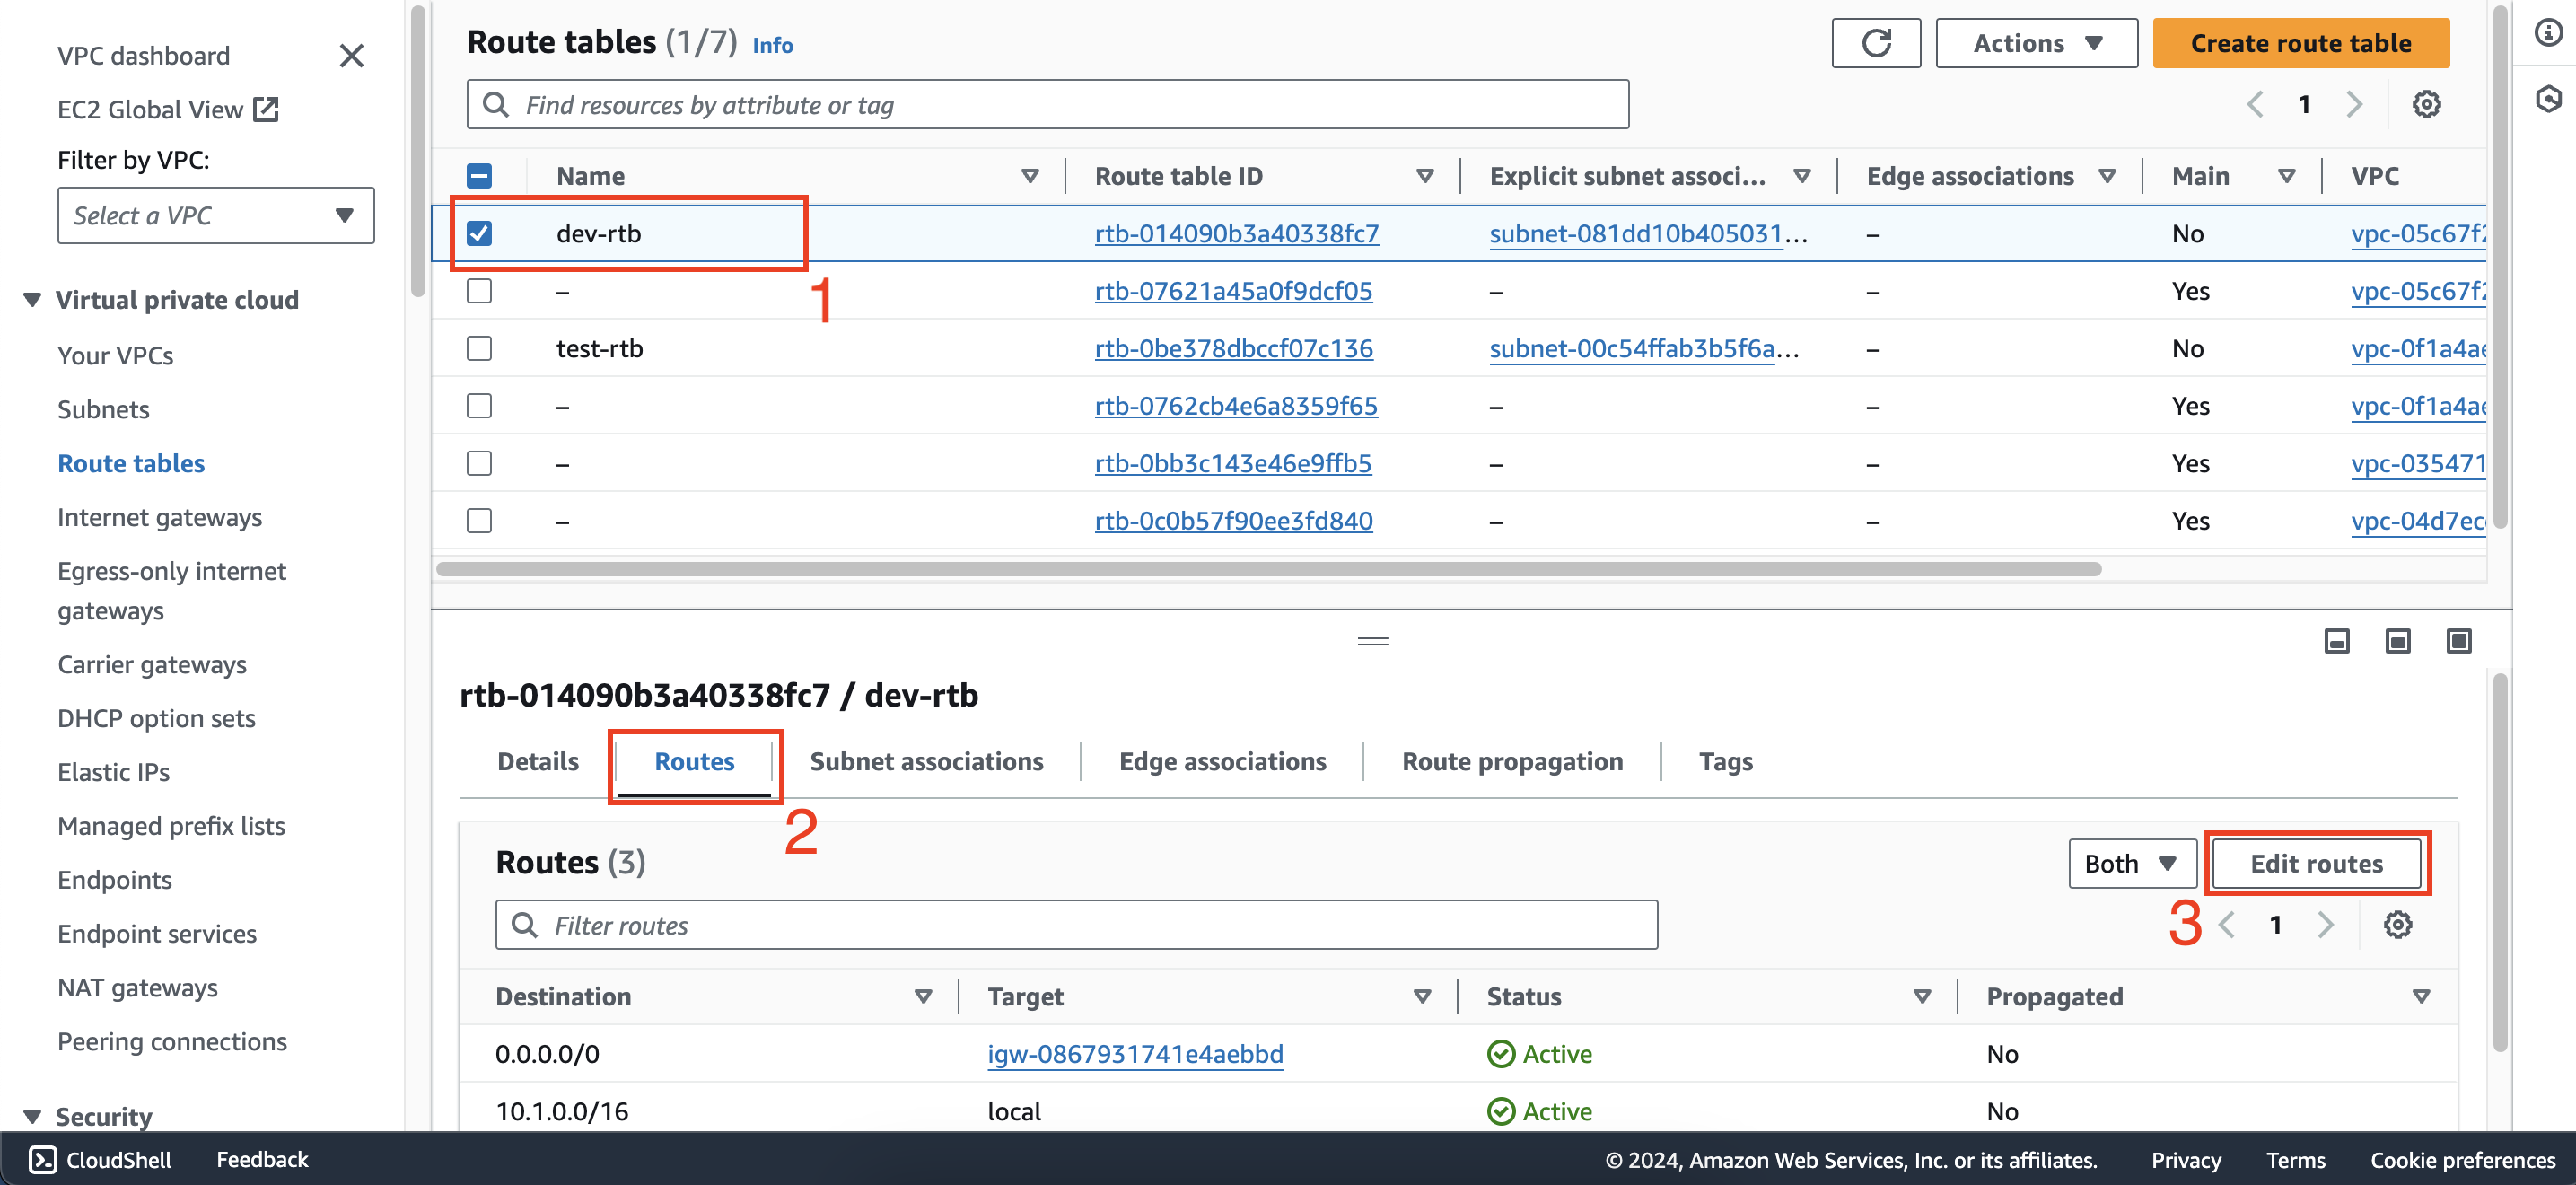Open the hexagon tools panel icon

click(2548, 98)
